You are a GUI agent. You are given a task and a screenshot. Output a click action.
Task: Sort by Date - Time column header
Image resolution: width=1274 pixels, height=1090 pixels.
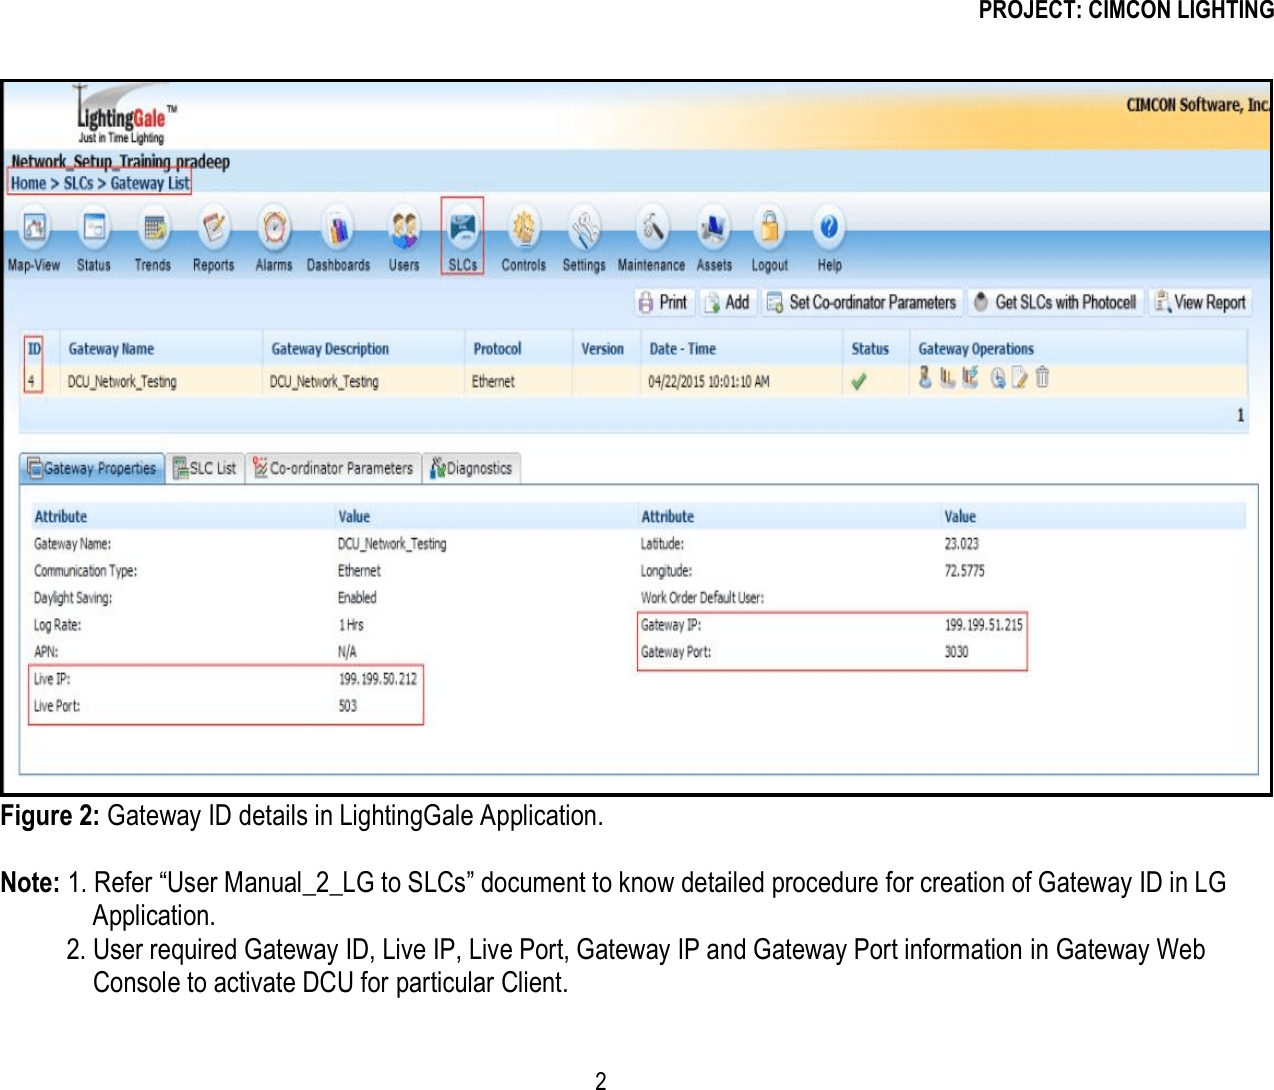click(682, 349)
